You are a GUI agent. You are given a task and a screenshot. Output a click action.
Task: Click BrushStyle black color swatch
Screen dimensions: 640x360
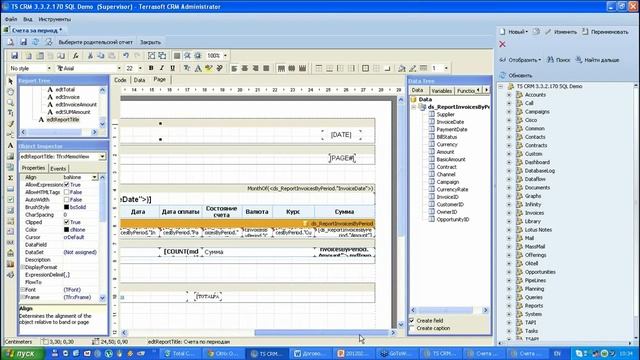66,207
